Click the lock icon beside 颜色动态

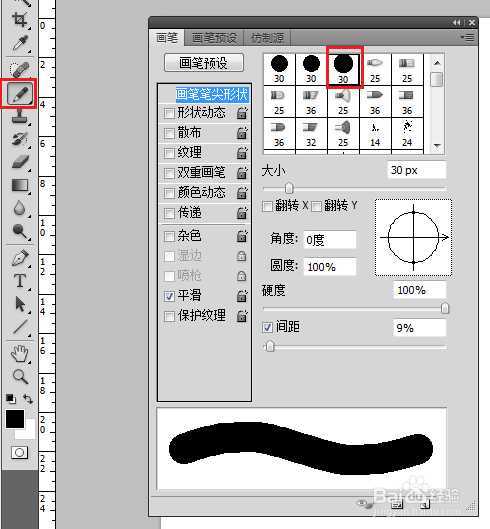coord(242,193)
